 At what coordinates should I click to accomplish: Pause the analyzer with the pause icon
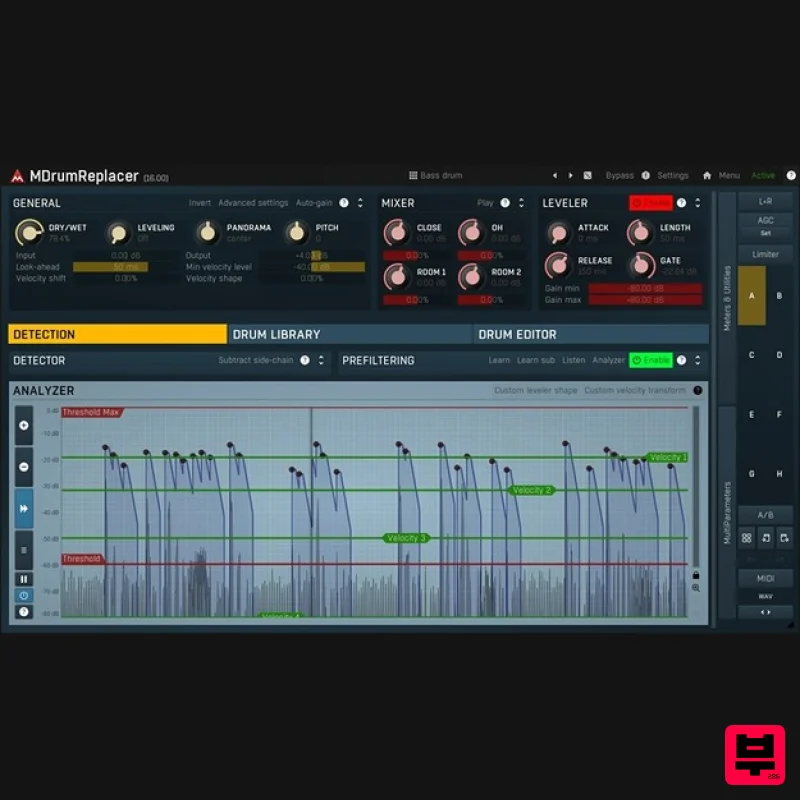click(x=24, y=578)
